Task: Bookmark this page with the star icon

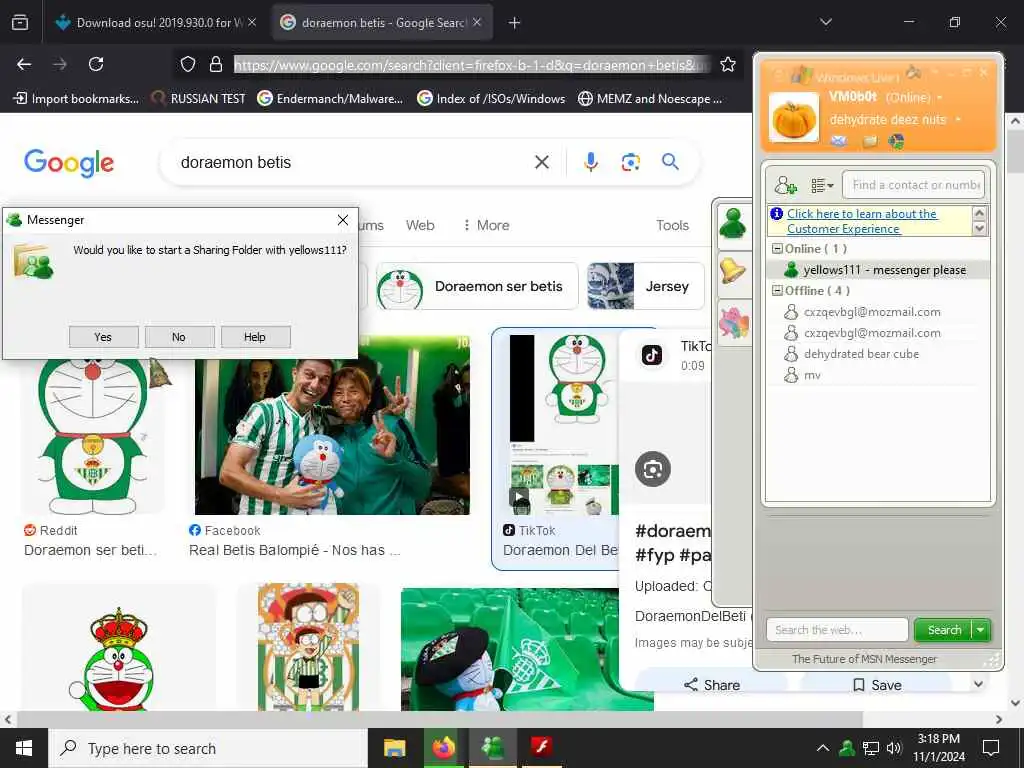Action: [x=728, y=64]
